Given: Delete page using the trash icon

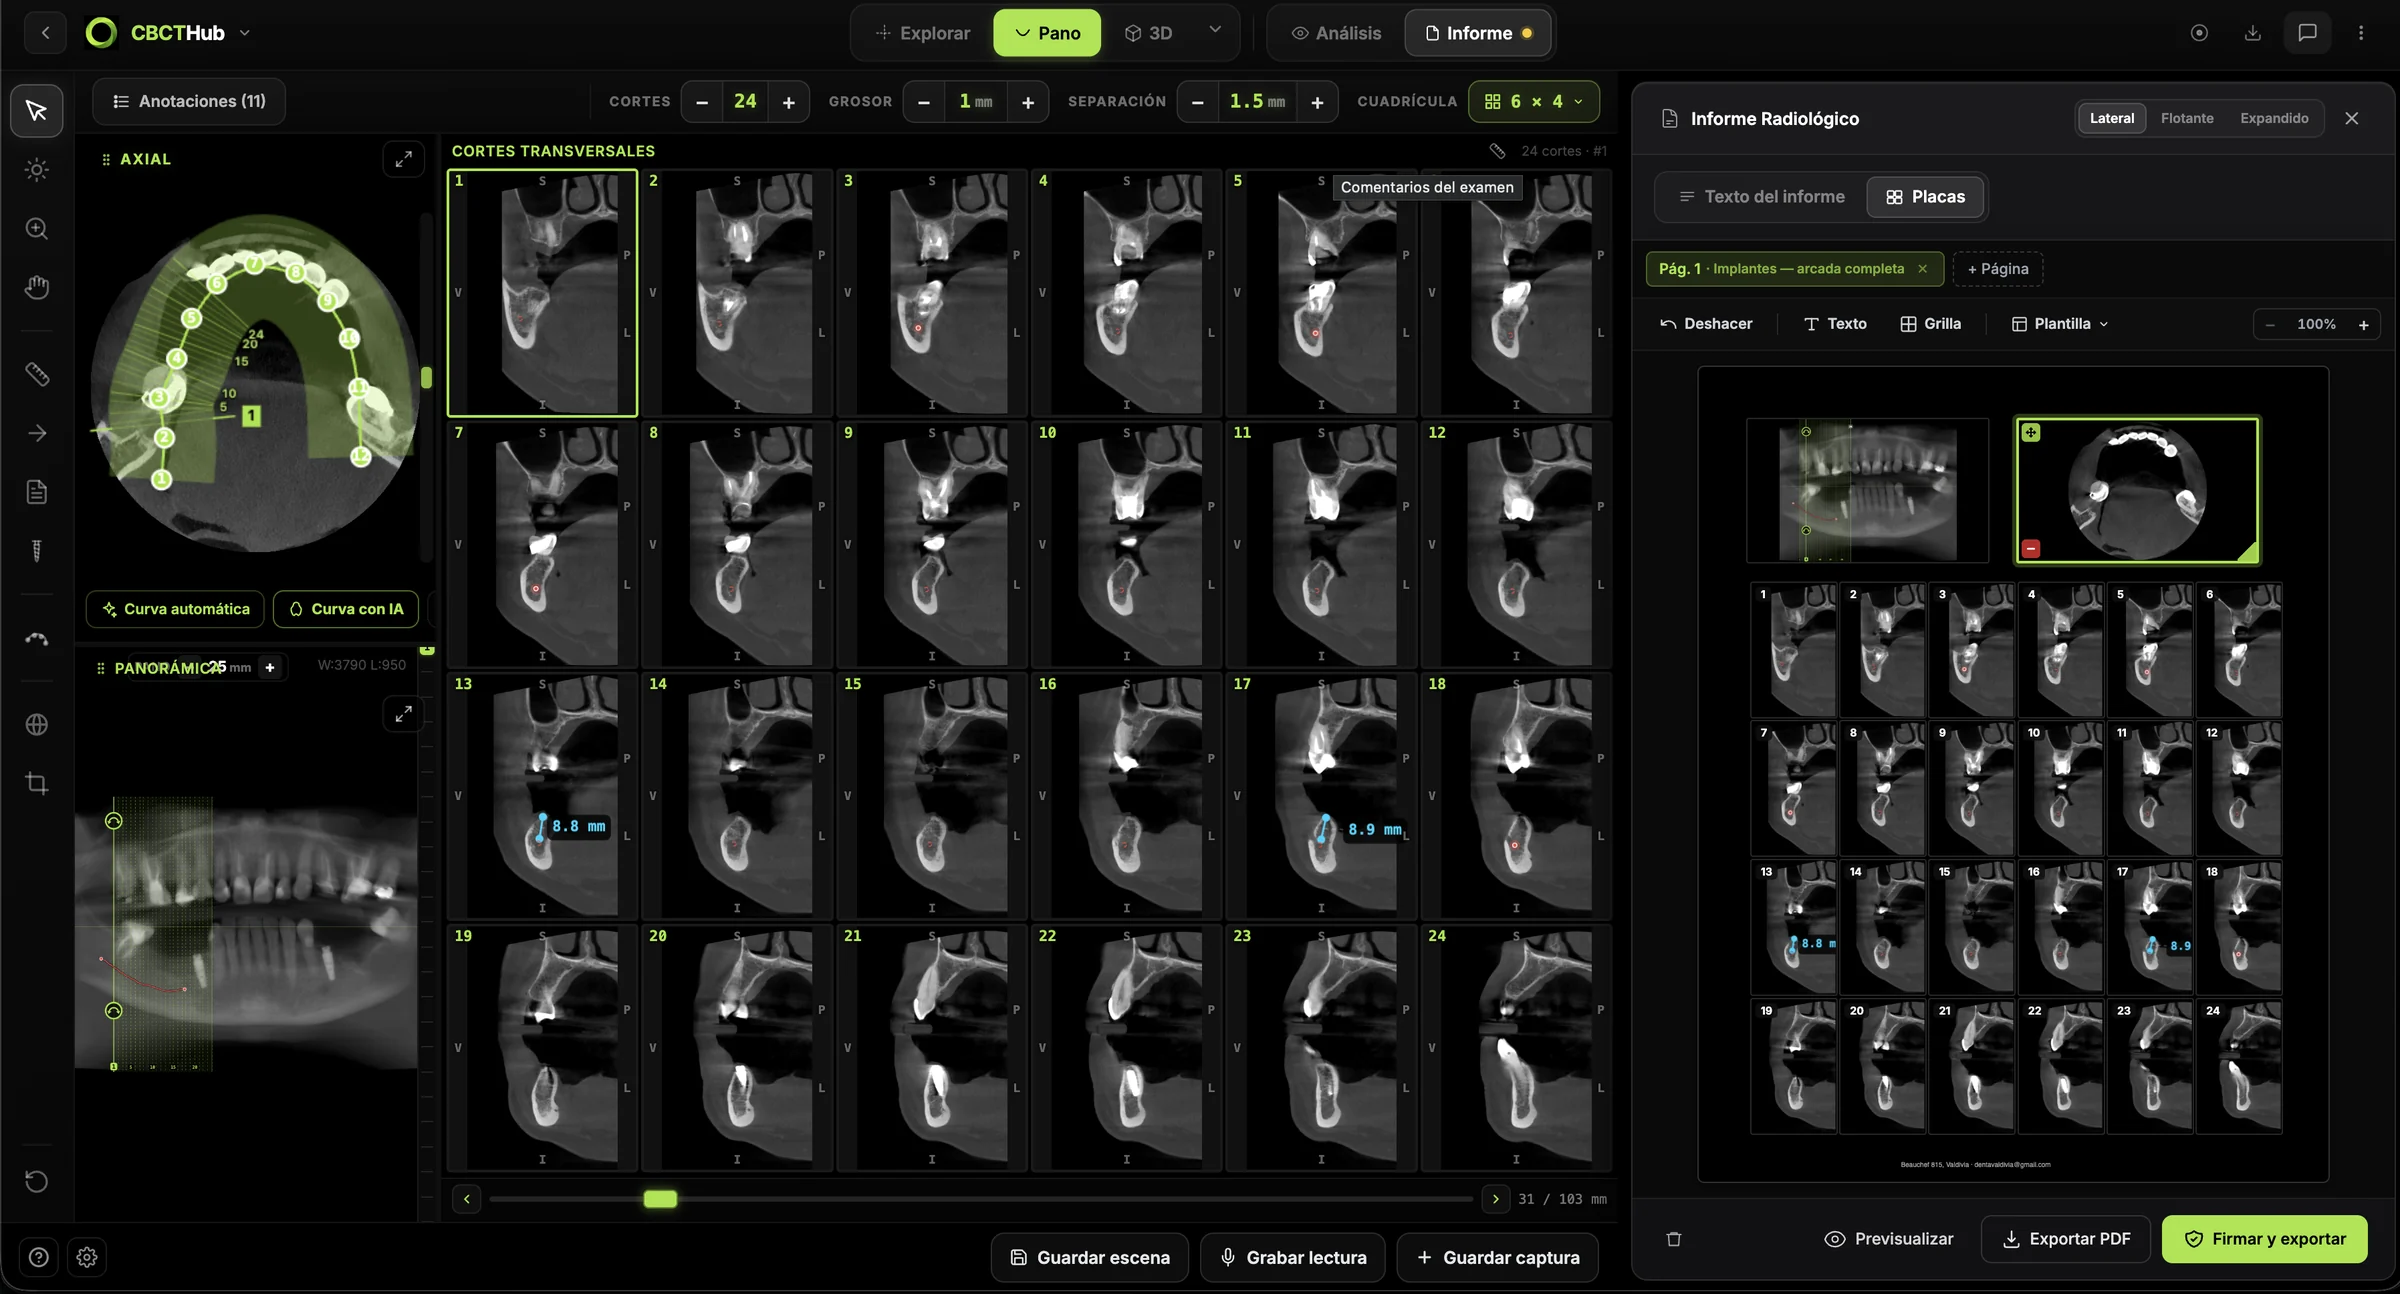Looking at the screenshot, I should tap(1674, 1239).
